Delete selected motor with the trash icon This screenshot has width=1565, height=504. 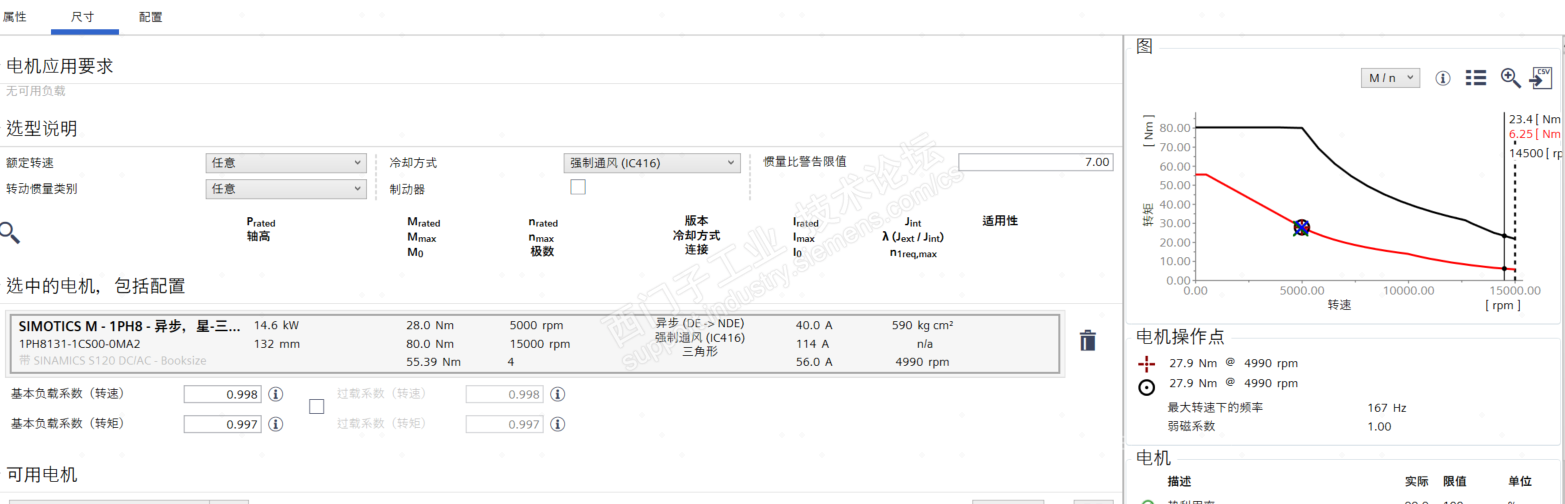1088,341
